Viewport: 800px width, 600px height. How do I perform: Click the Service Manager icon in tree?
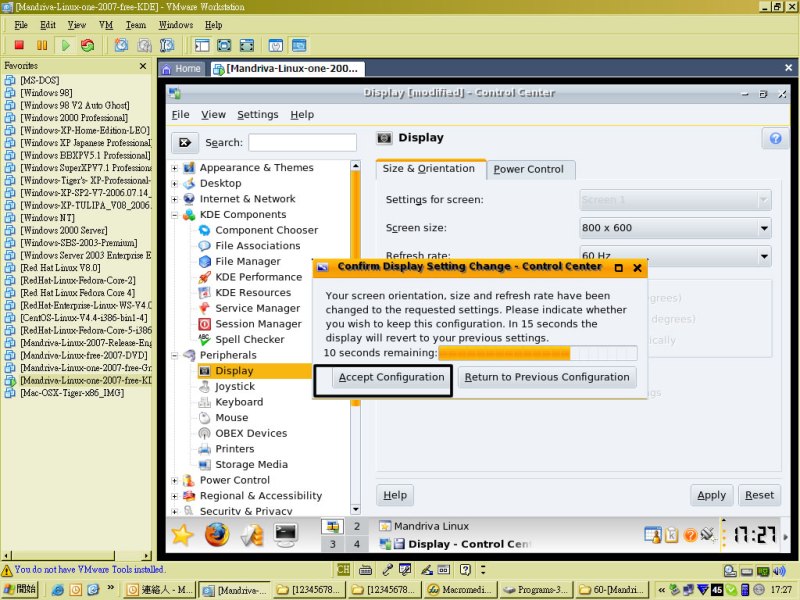tap(205, 309)
